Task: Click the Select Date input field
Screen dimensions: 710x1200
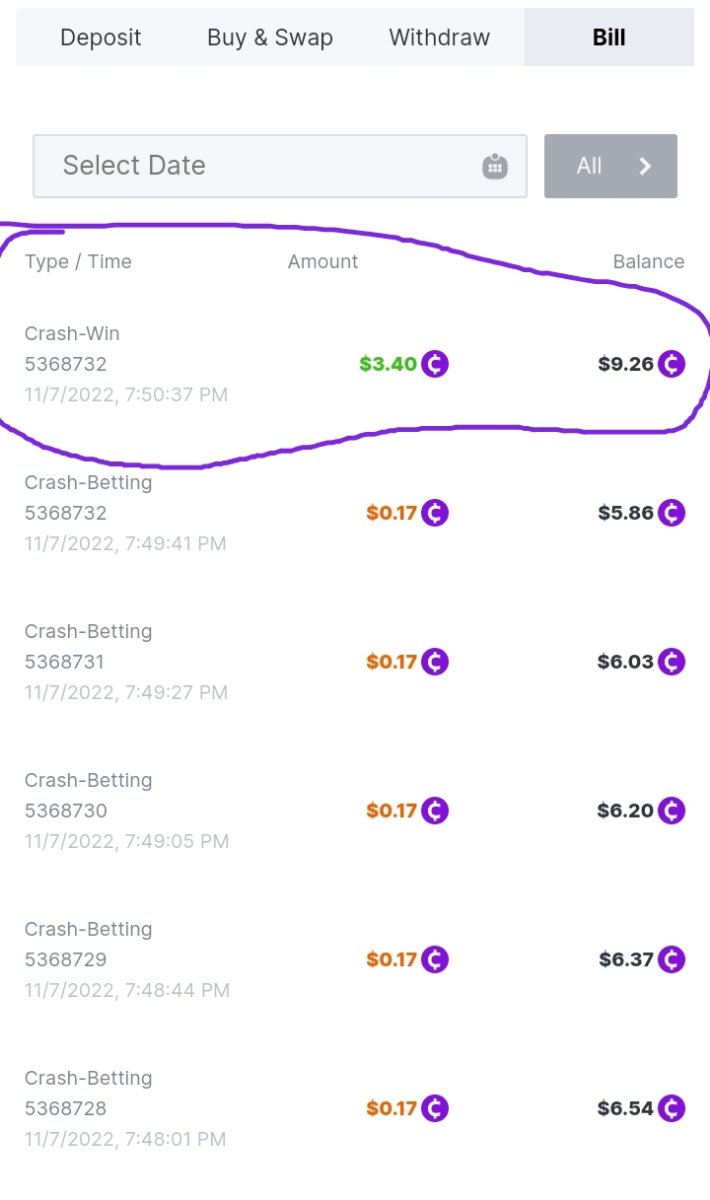Action: point(260,166)
